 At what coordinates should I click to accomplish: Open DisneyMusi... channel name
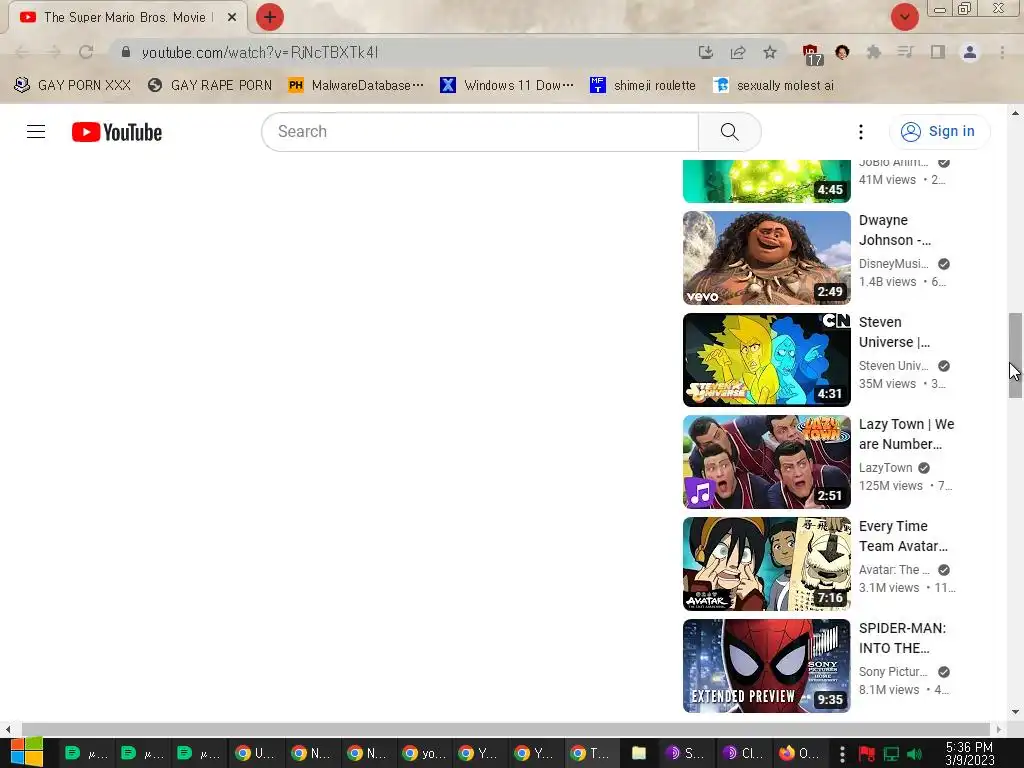(893, 264)
